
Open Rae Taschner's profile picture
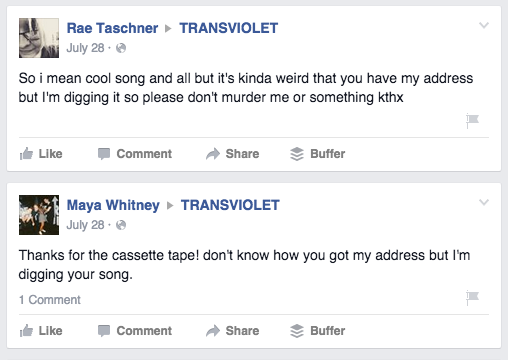(39, 38)
